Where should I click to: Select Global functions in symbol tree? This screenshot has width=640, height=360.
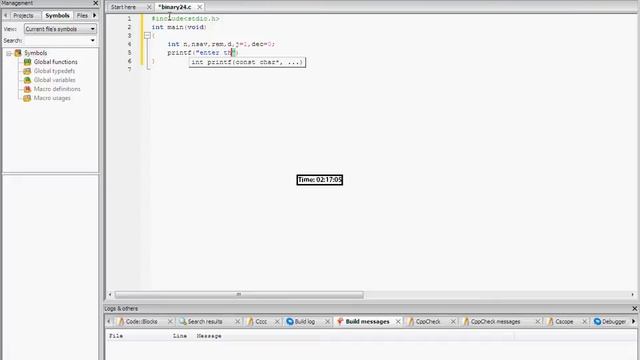56,62
